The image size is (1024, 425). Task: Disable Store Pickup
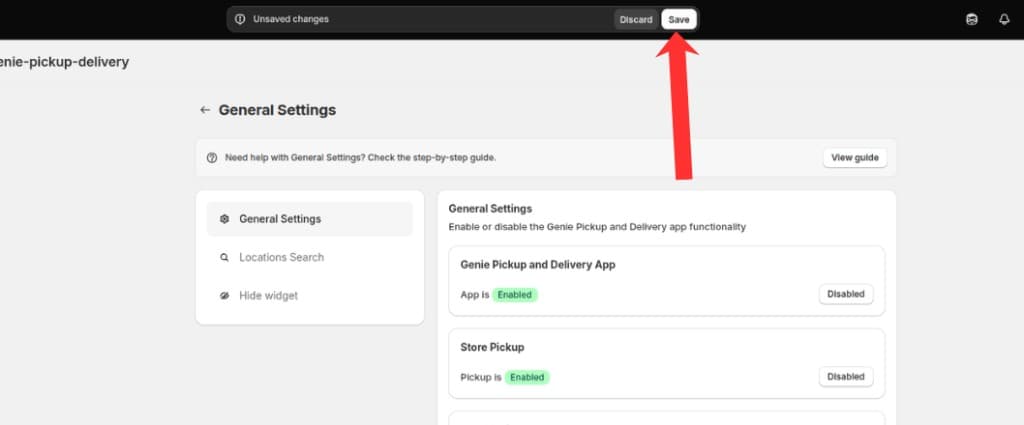[x=846, y=377]
